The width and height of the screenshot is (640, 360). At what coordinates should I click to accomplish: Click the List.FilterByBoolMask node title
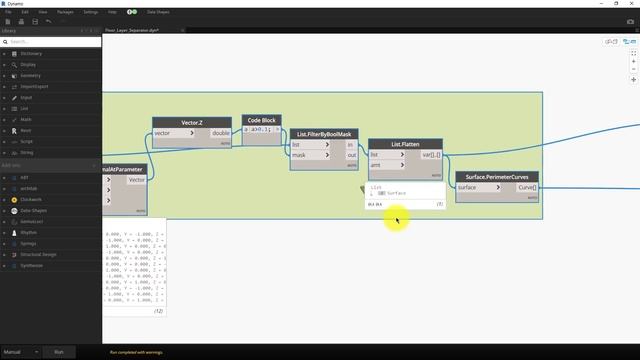324,134
